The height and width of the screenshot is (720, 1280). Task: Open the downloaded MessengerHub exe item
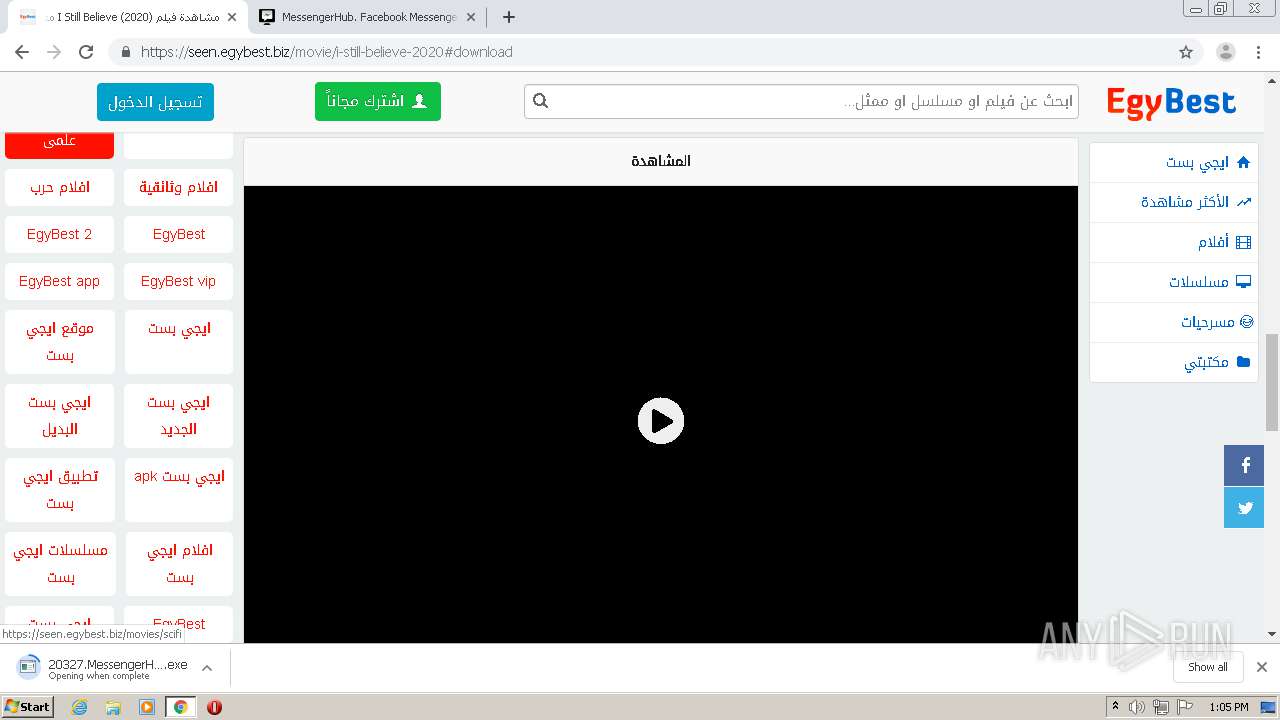pos(103,668)
